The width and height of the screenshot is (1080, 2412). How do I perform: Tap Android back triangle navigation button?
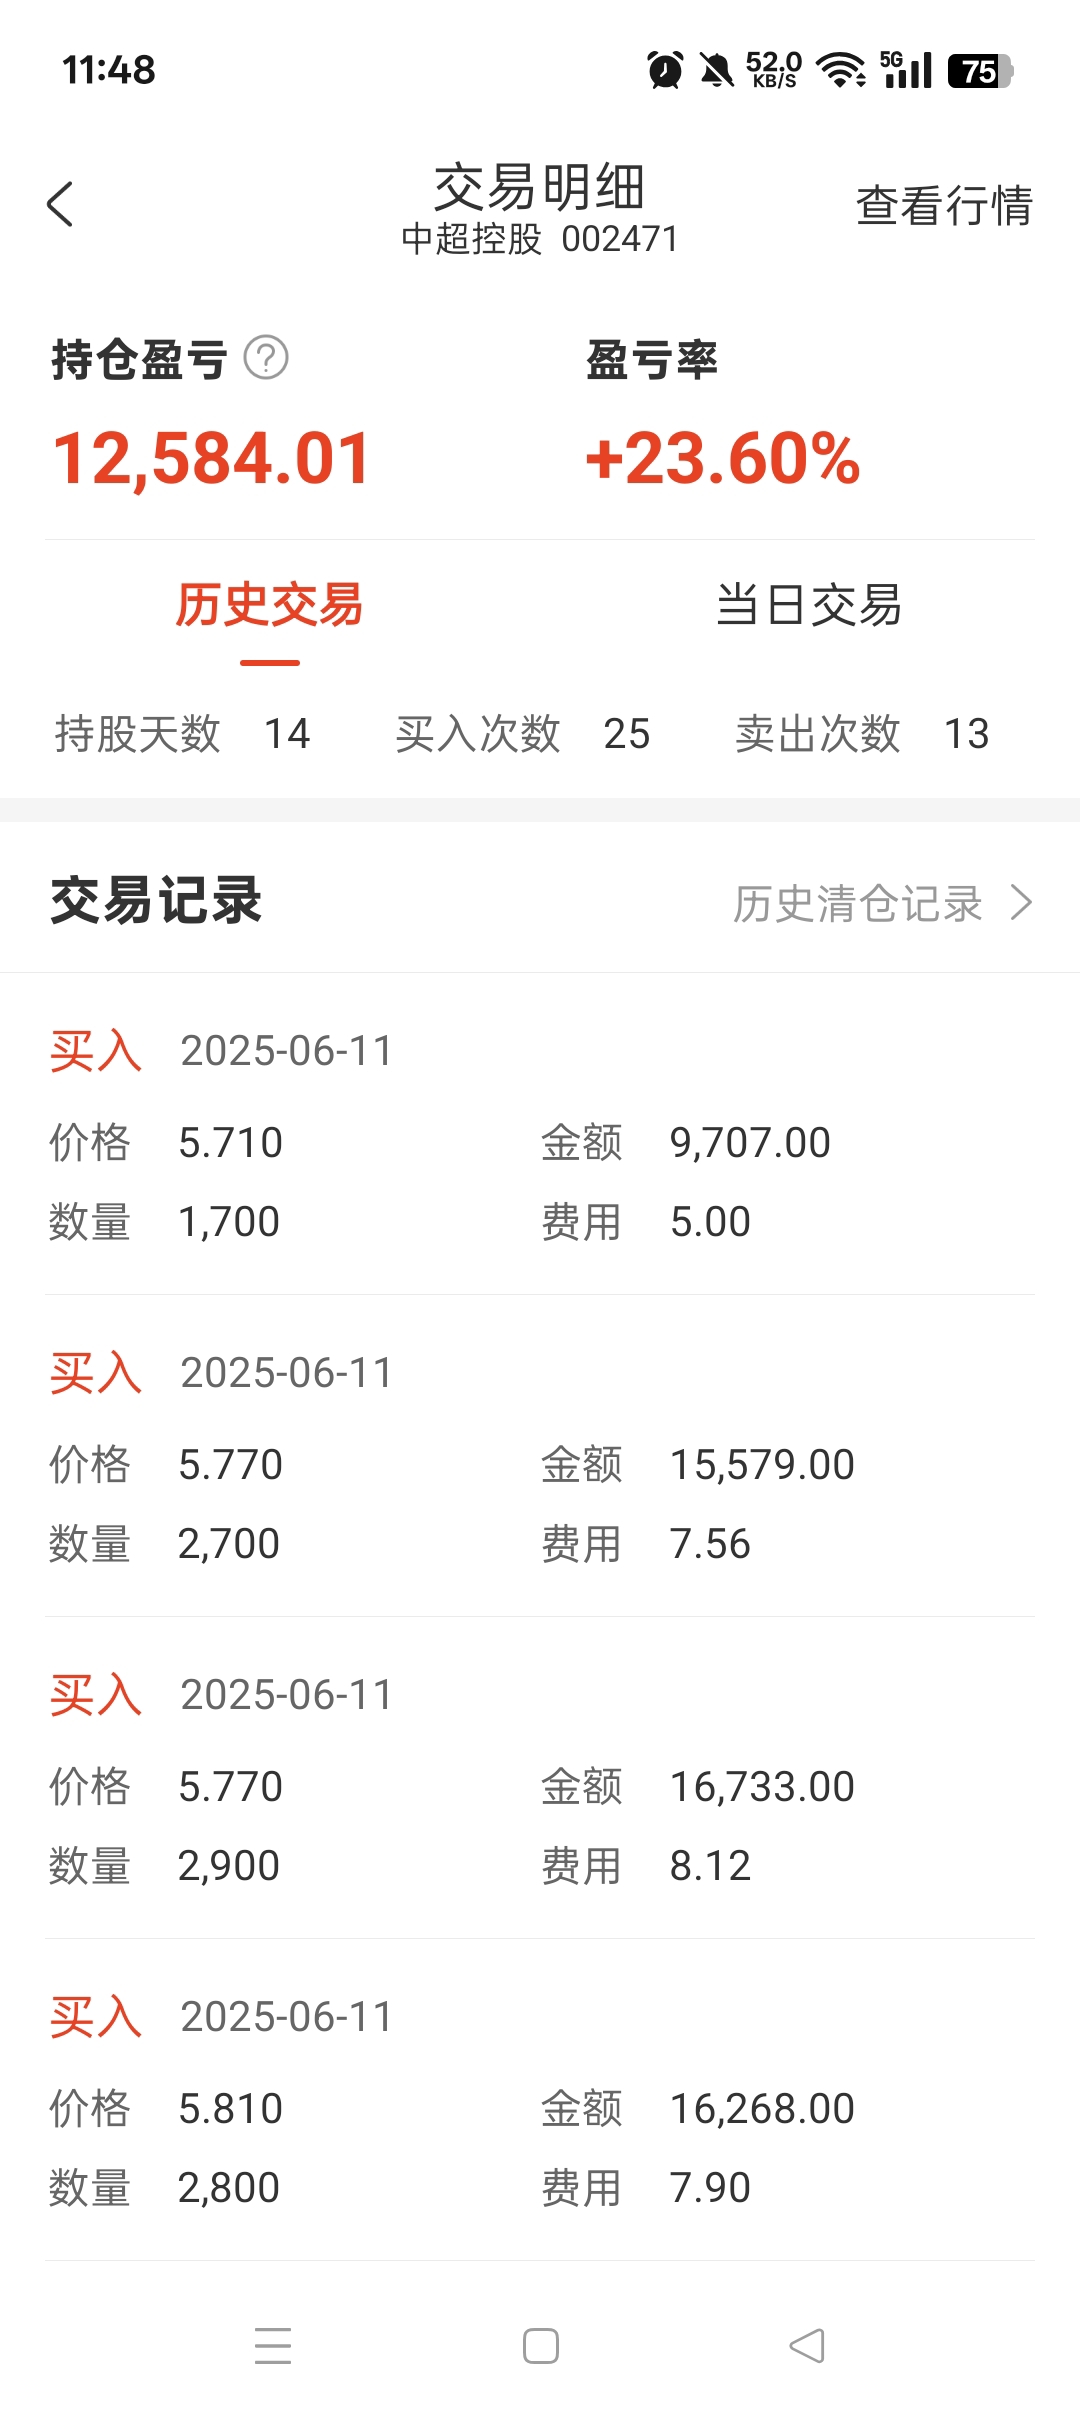[807, 2345]
